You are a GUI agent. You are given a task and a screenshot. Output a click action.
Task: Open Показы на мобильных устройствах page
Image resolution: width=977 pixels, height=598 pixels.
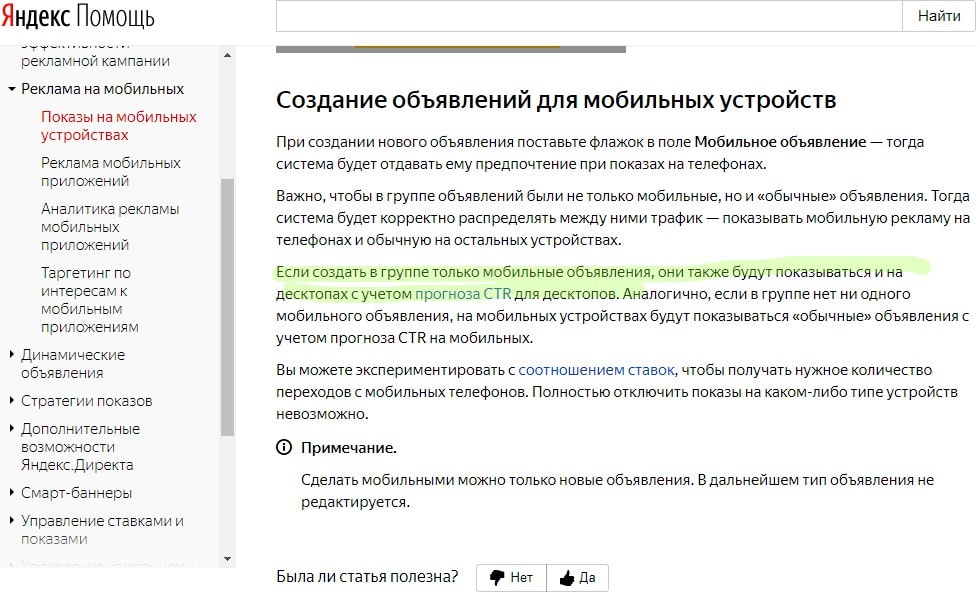118,126
